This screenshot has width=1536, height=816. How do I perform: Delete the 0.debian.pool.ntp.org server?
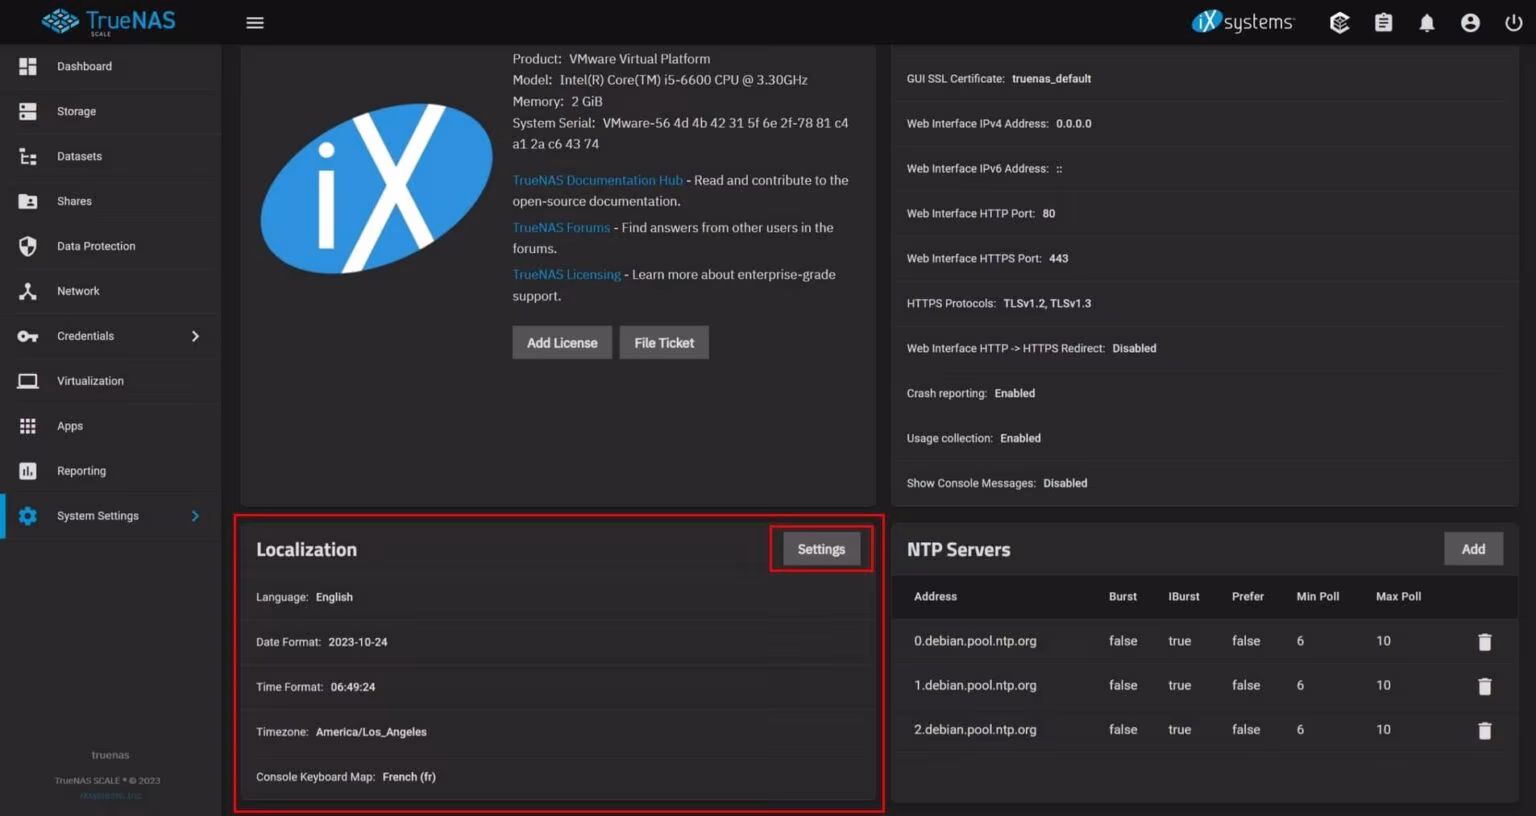point(1485,642)
